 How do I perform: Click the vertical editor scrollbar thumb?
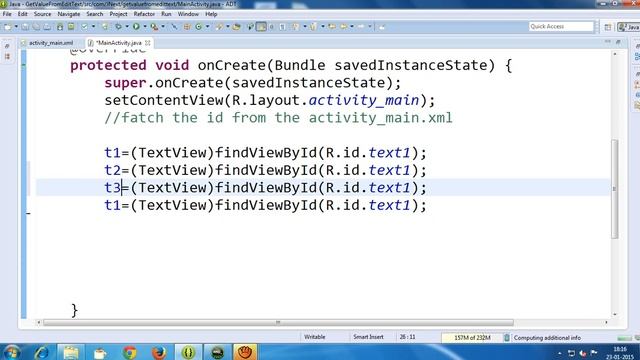coord(615,189)
